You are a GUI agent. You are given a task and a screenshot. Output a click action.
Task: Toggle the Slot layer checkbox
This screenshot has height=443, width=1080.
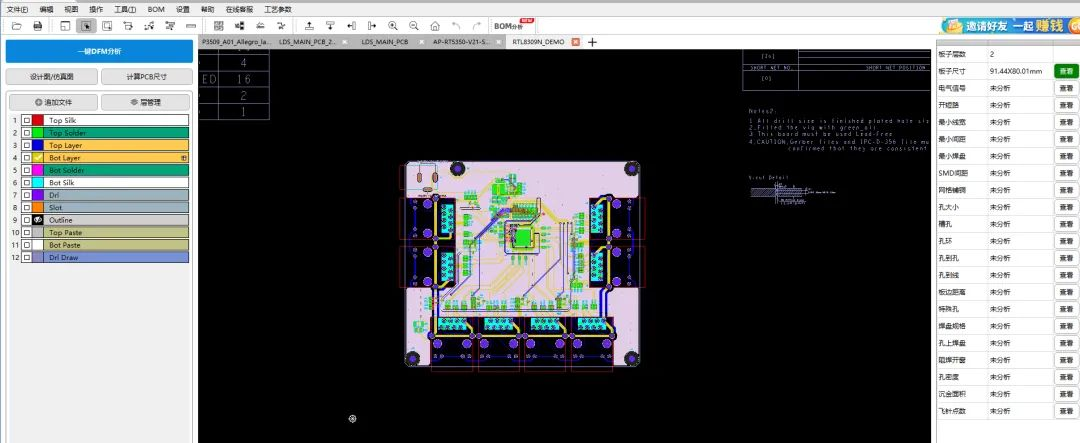click(x=26, y=207)
